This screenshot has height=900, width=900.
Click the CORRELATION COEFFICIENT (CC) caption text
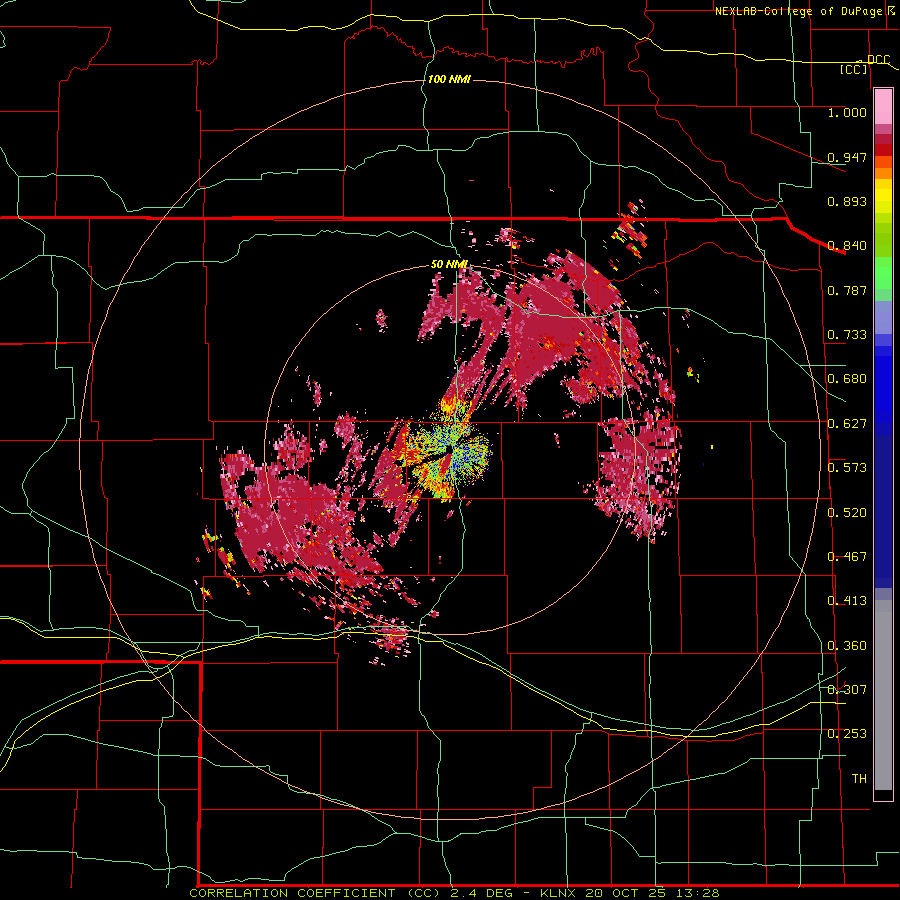coord(315,893)
